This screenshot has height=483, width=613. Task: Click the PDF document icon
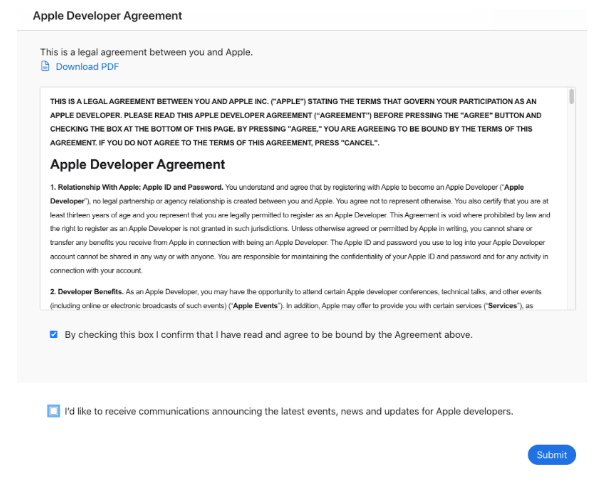point(45,66)
